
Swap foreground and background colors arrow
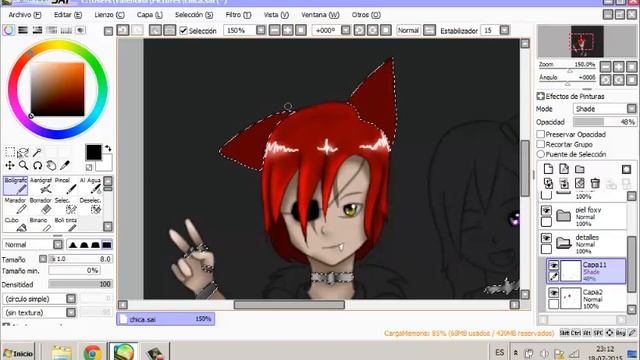108,148
